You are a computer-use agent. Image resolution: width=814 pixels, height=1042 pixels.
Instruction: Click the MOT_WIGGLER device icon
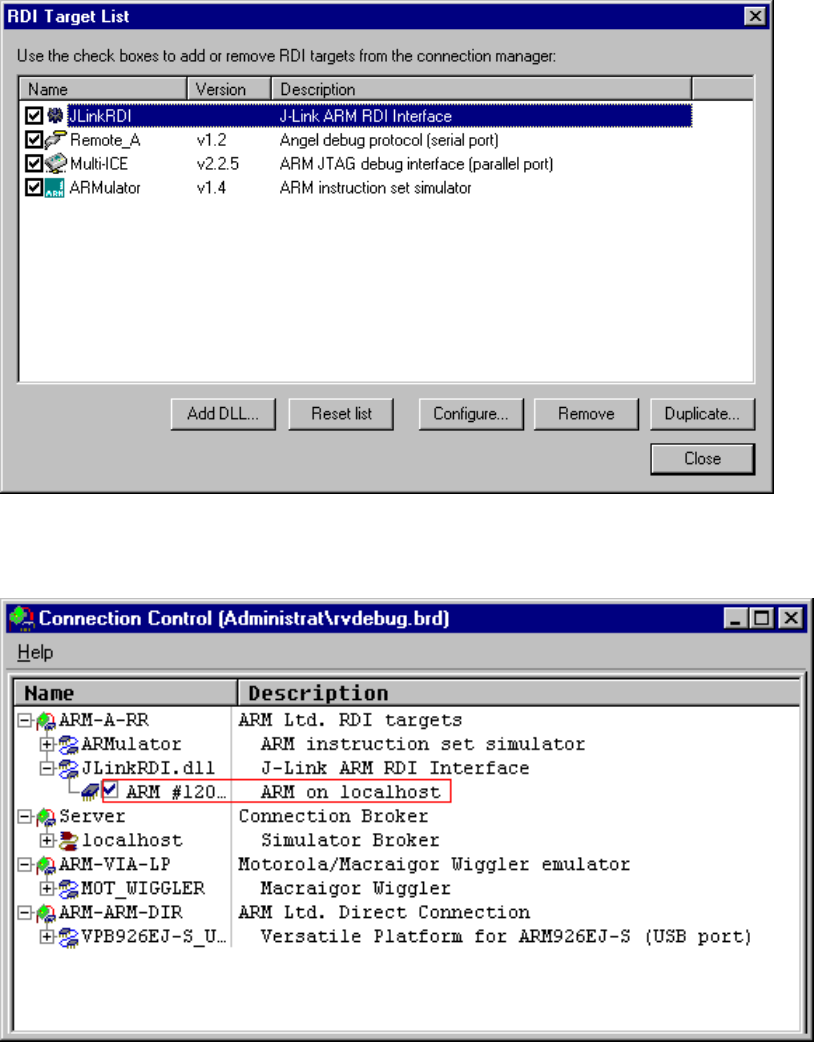[x=70, y=888]
